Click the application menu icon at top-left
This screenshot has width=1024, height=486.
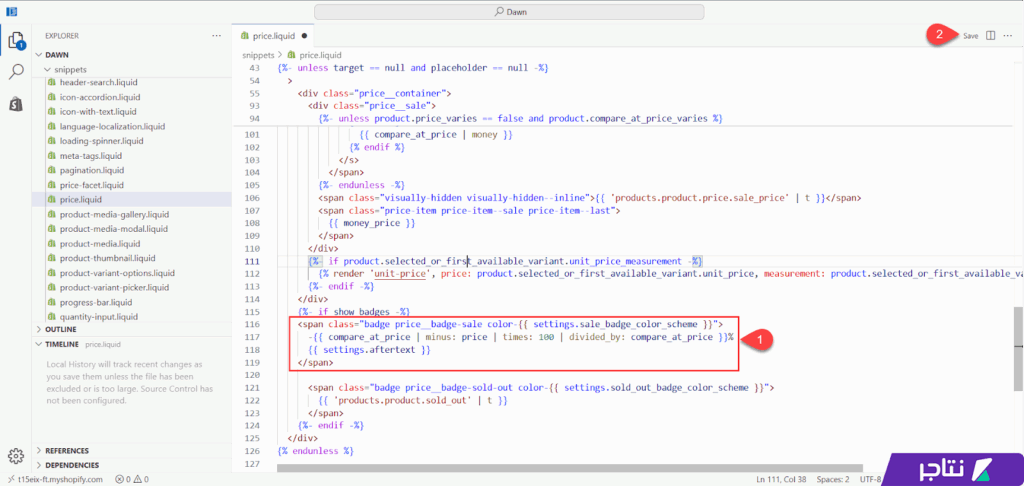click(x=12, y=11)
